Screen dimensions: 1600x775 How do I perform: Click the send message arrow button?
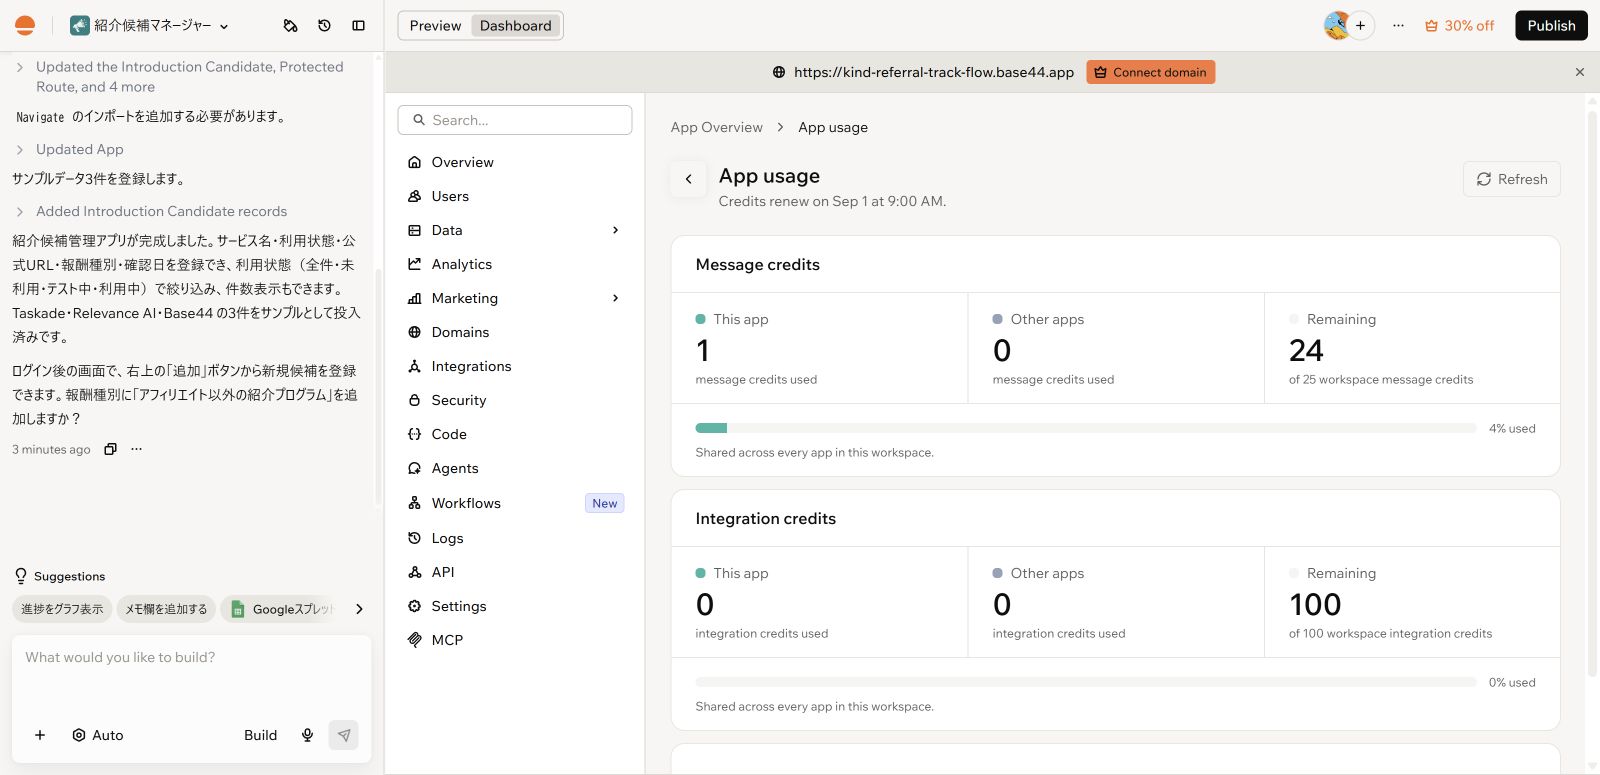point(343,735)
